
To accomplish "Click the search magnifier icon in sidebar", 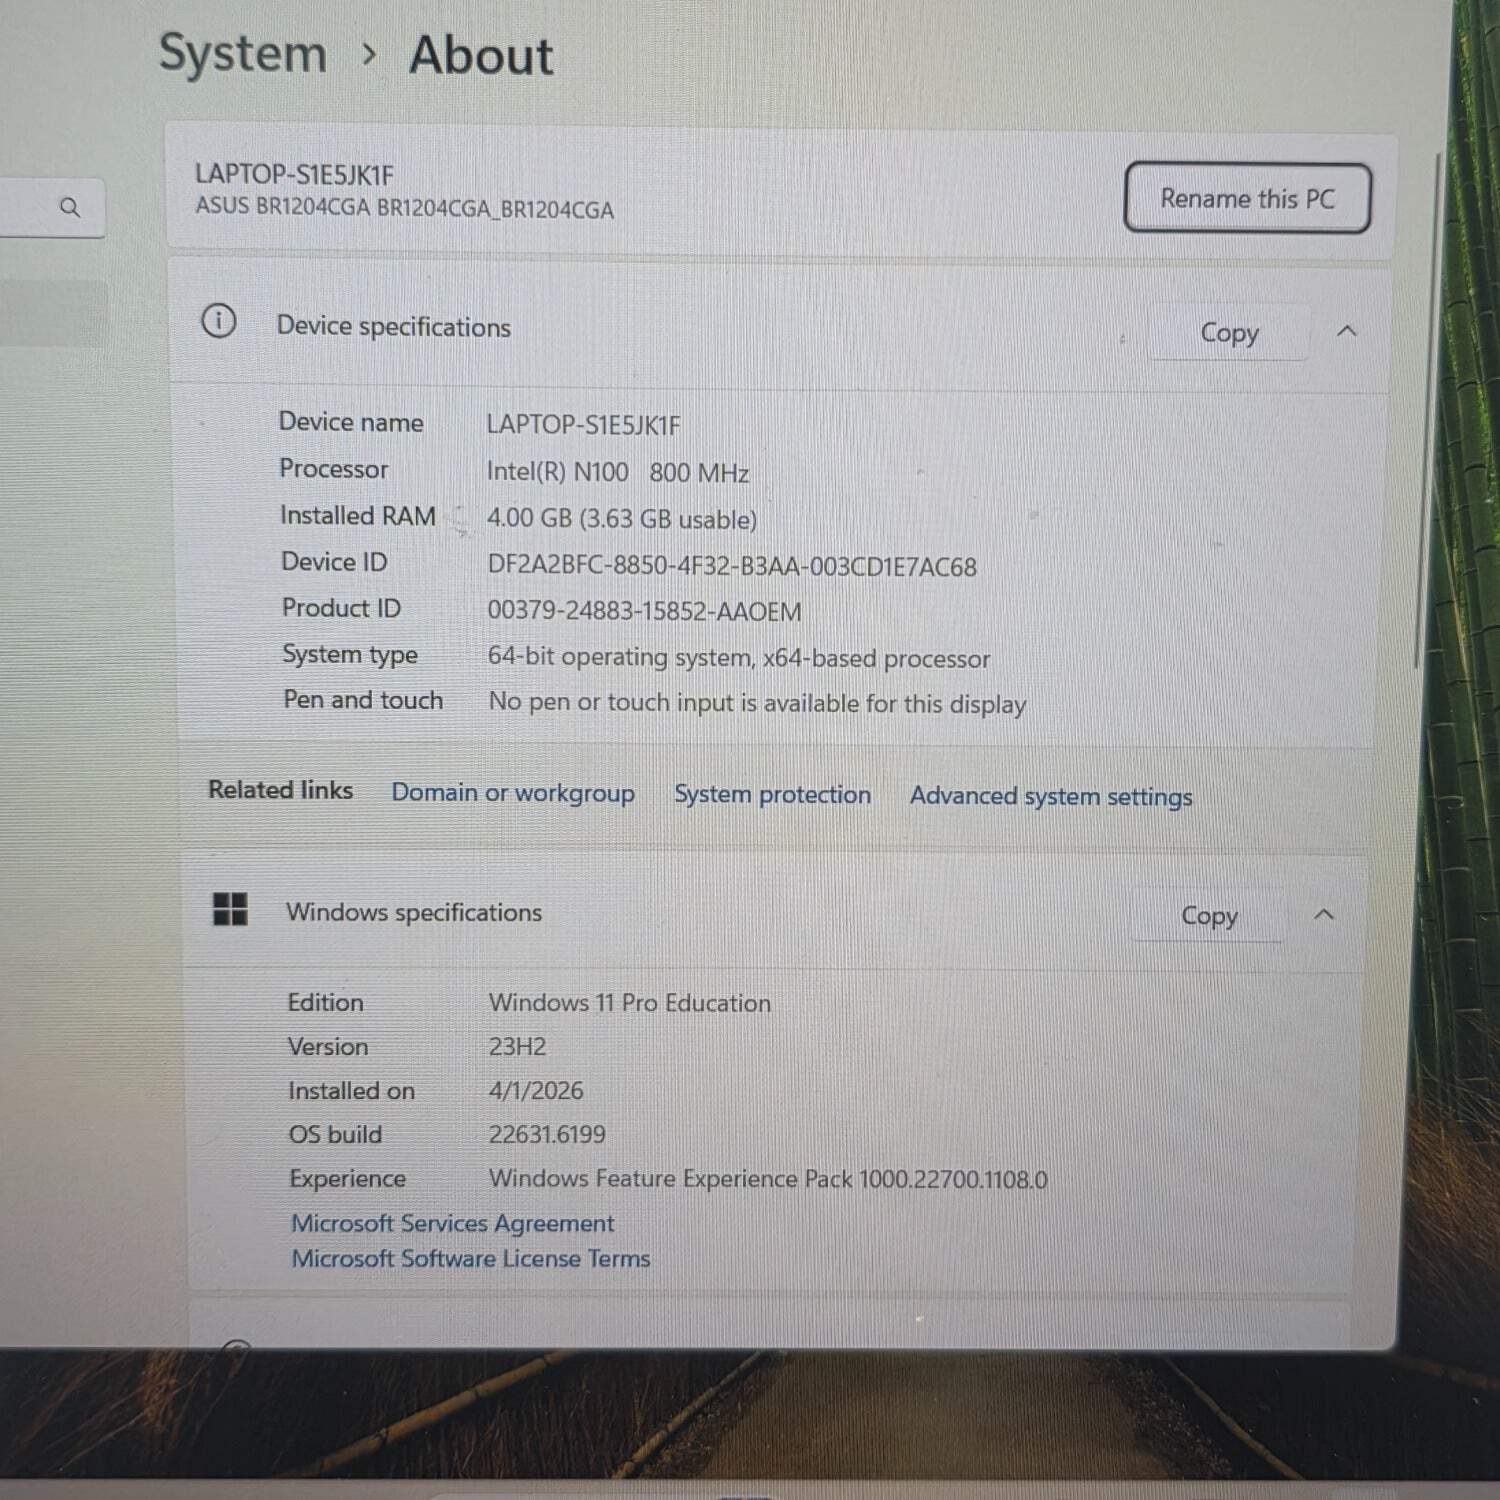I will [70, 208].
